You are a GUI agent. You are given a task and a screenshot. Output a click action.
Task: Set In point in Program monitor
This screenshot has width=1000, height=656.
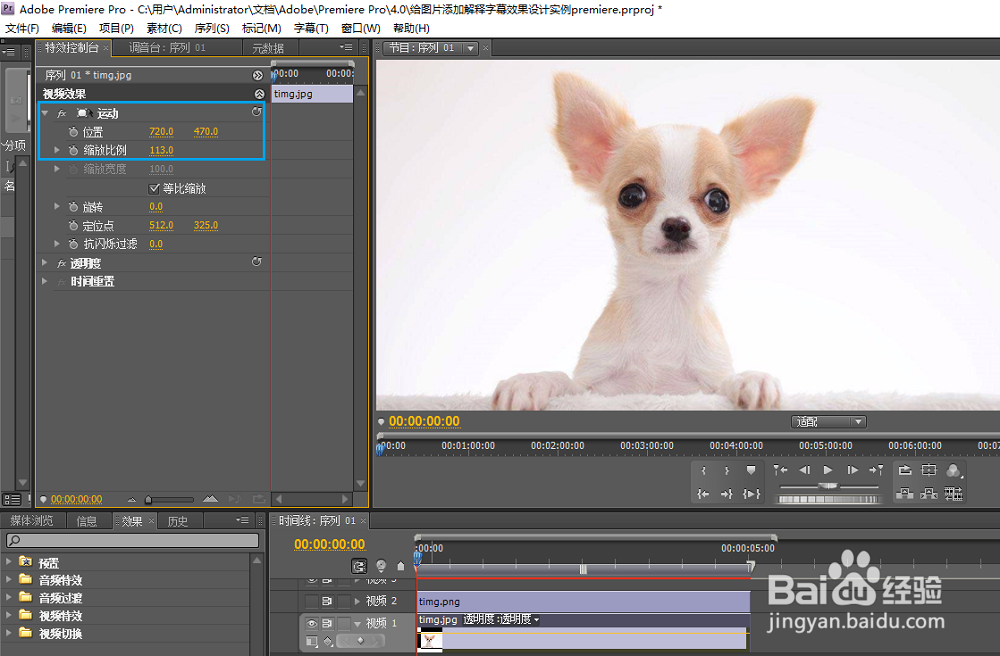(703, 470)
